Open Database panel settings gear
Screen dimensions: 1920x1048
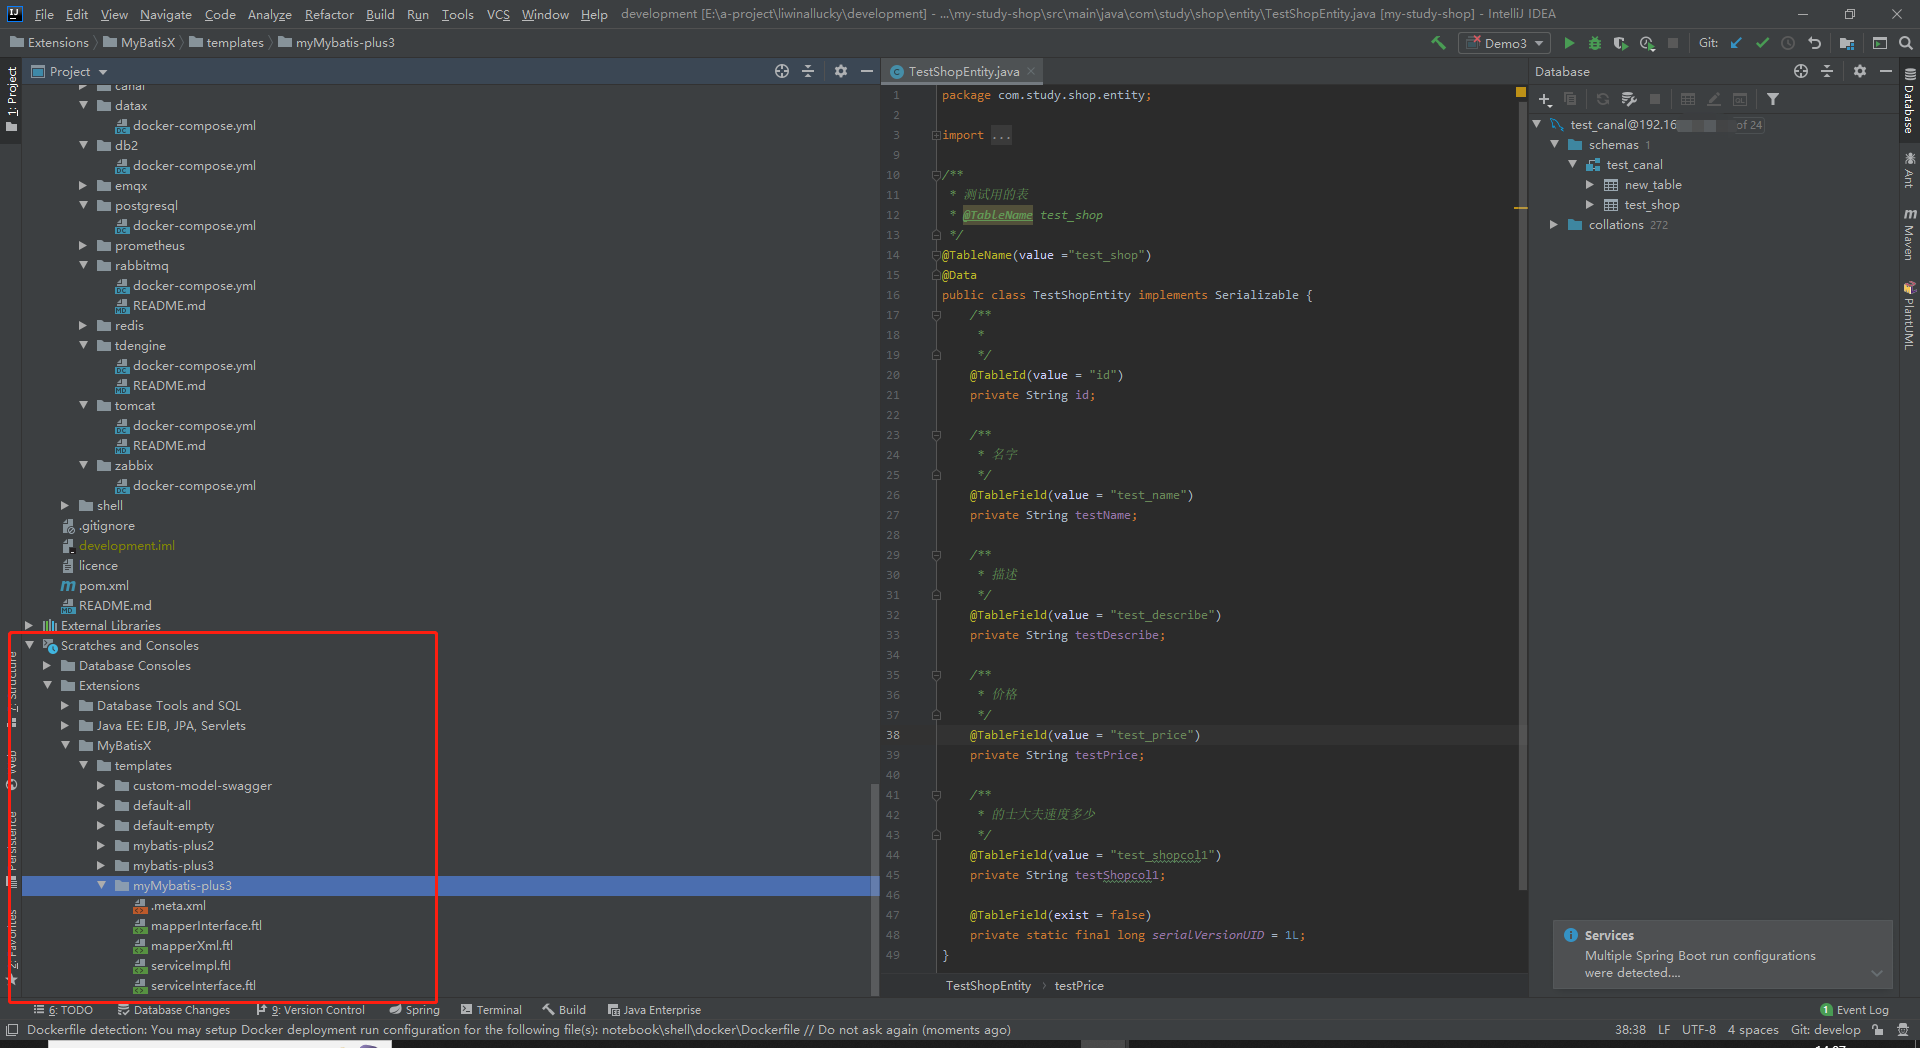click(x=1859, y=71)
